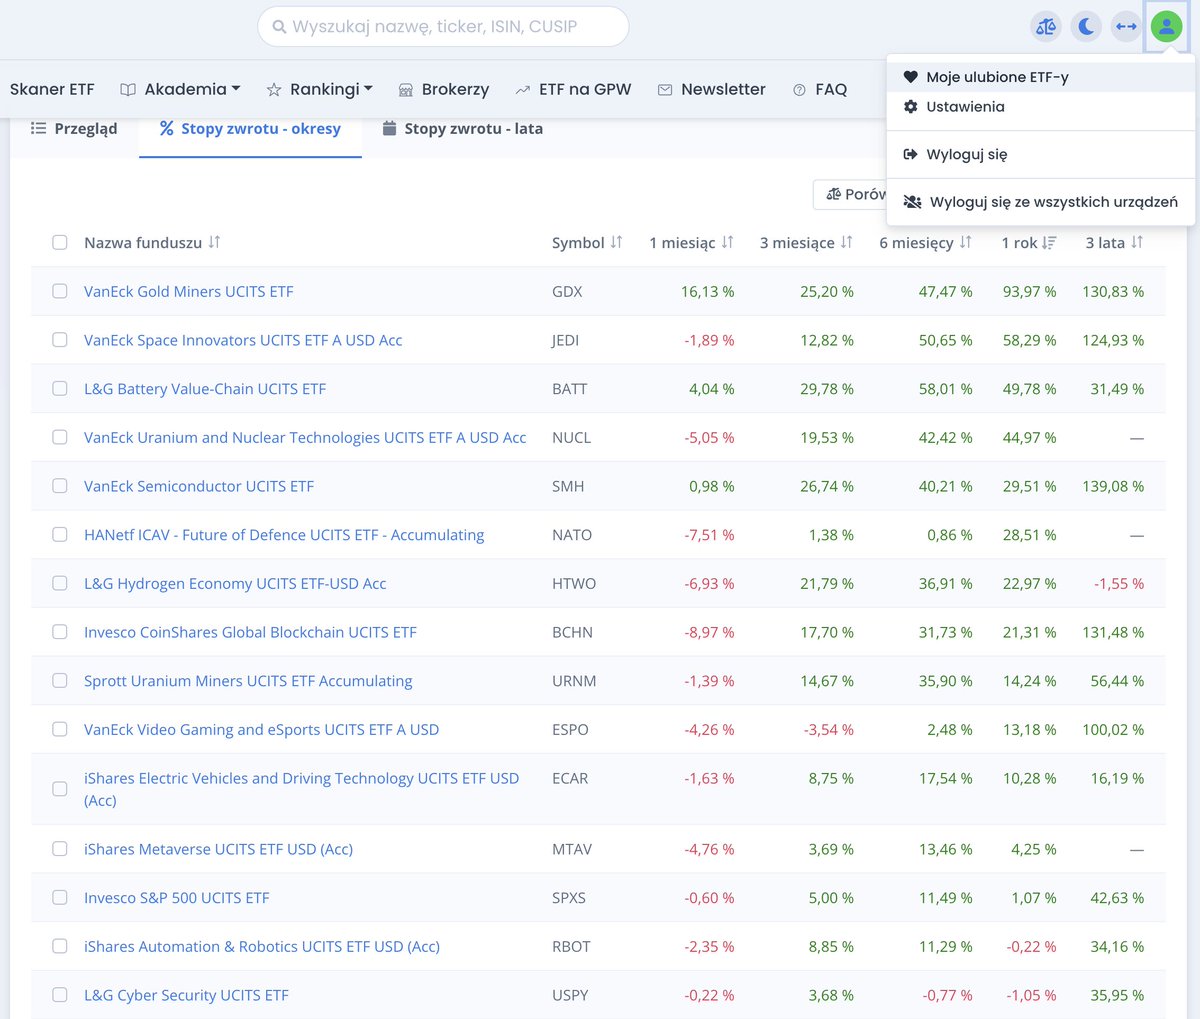The image size is (1200, 1019).
Task: Select Moje ulubione ETF-y menu entry
Action: 1041,77
